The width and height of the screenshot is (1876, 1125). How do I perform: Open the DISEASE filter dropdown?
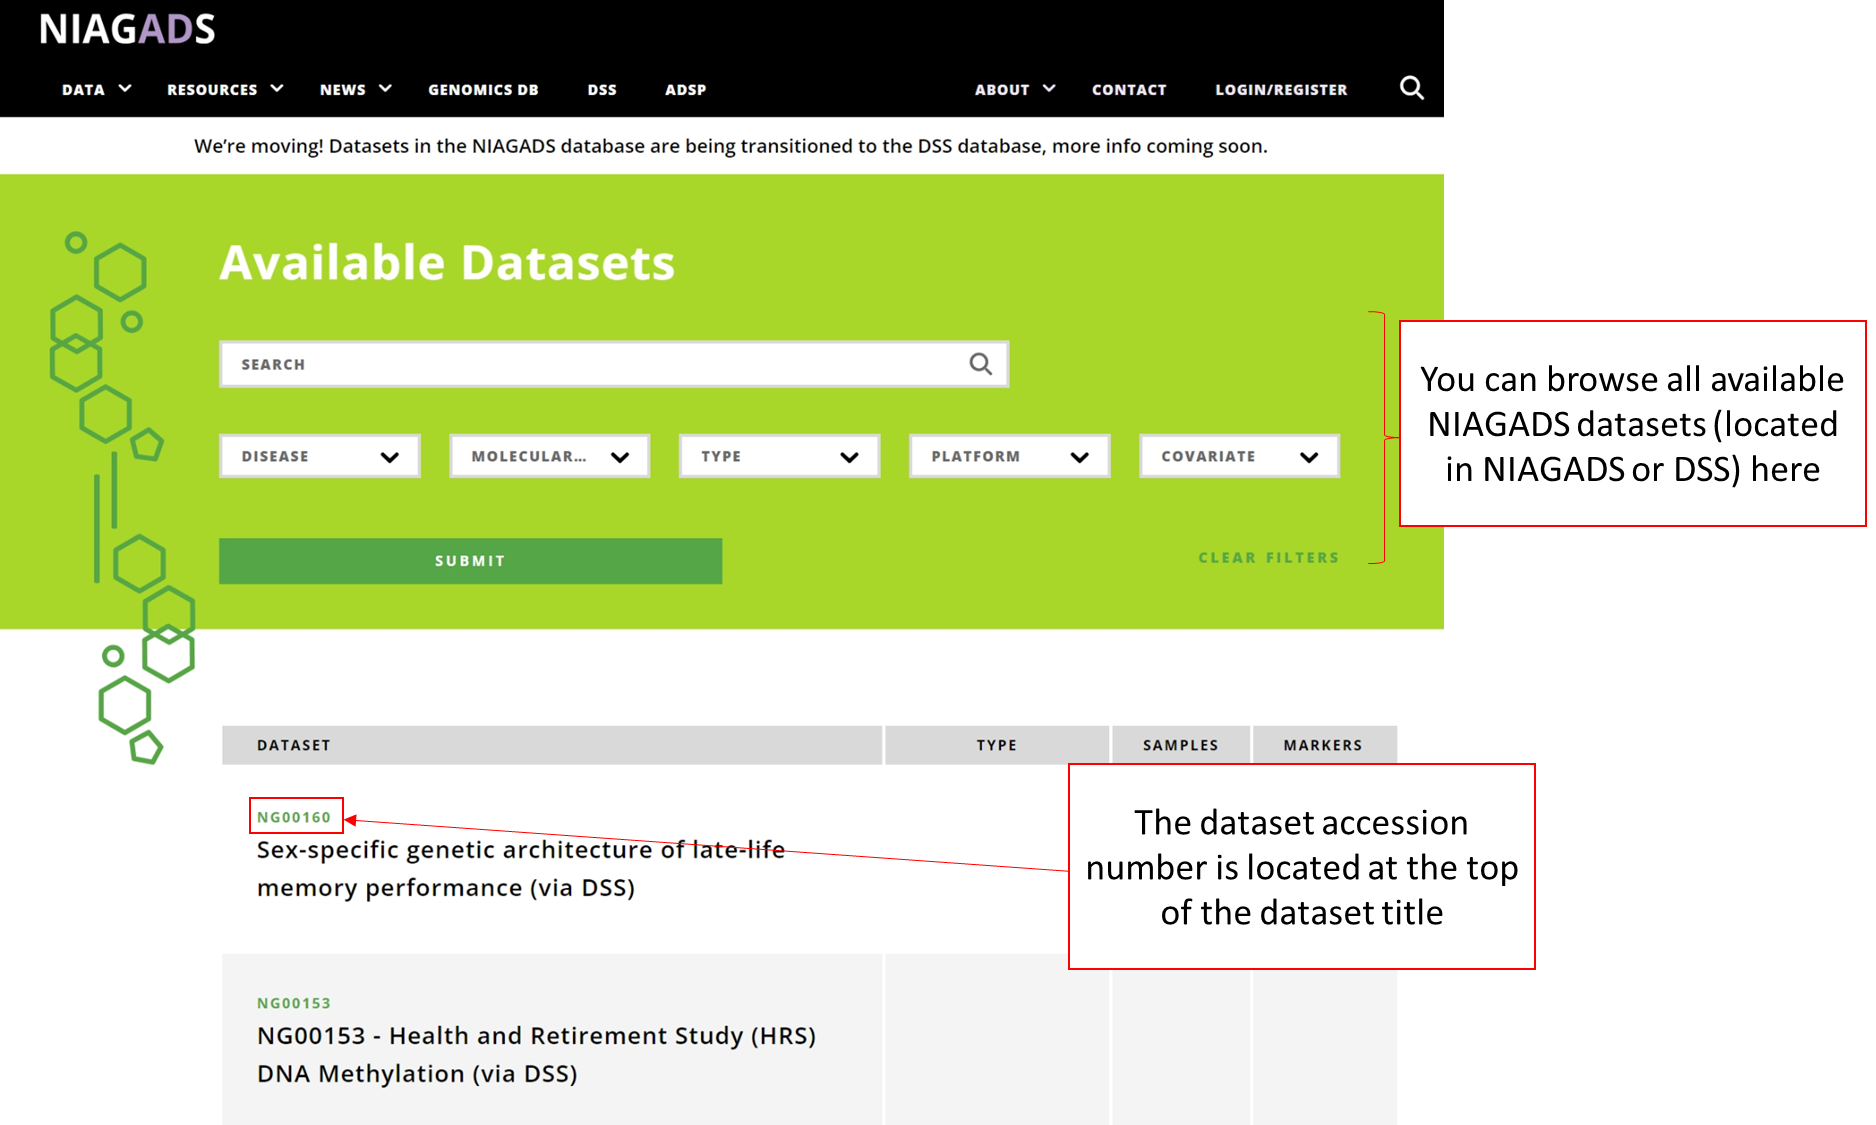(320, 456)
